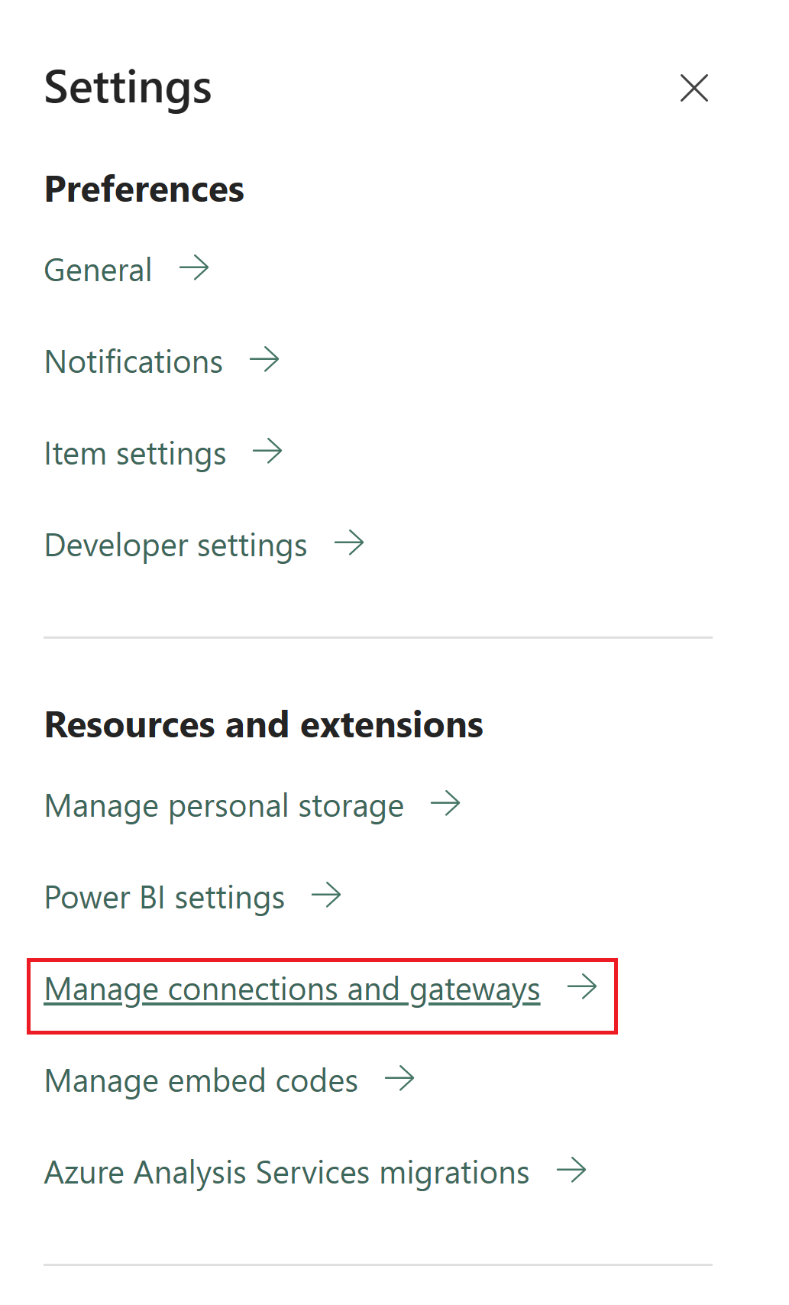Open Manage embed codes
789x1305 pixels.
pyautogui.click(x=200, y=1079)
